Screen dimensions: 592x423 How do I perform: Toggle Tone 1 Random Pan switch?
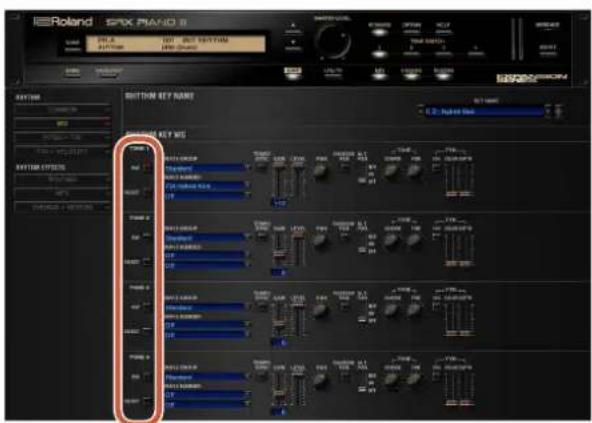[x=344, y=167]
